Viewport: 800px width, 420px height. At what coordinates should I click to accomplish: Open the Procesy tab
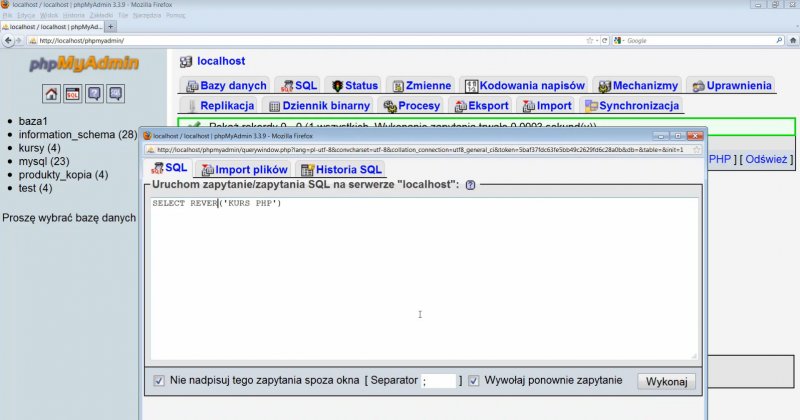tap(411, 105)
